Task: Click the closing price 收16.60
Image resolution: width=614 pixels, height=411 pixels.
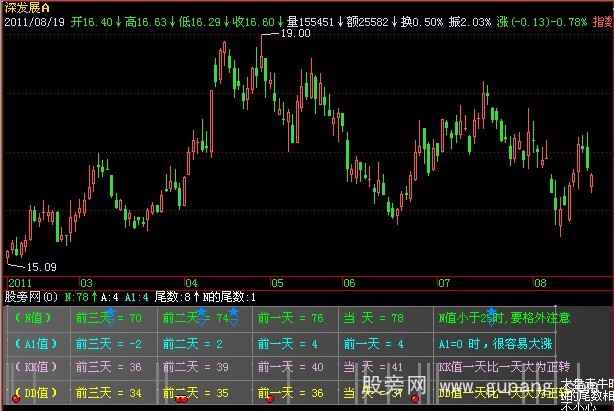Action: [x=253, y=22]
